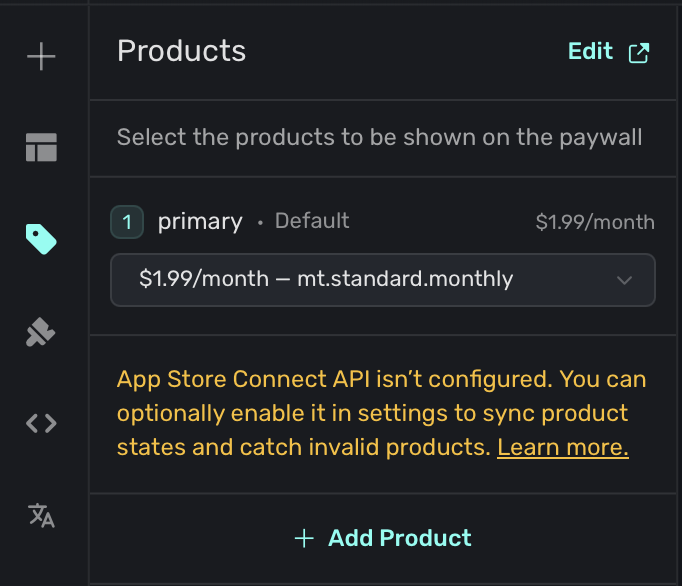This screenshot has height=586, width=682.
Task: Select the primary product name label
Action: point(200,222)
